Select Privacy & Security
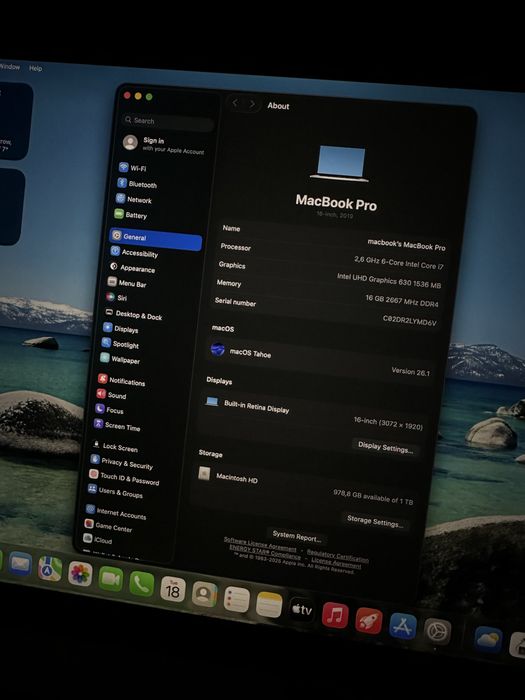Image resolution: width=525 pixels, height=700 pixels. click(121, 462)
